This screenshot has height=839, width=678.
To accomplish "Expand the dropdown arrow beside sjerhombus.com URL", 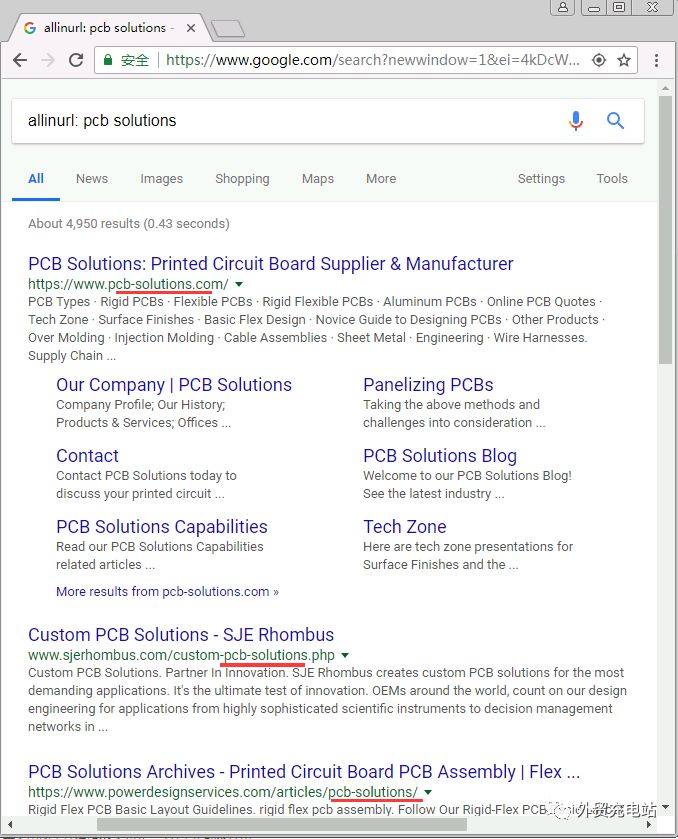I will point(345,656).
